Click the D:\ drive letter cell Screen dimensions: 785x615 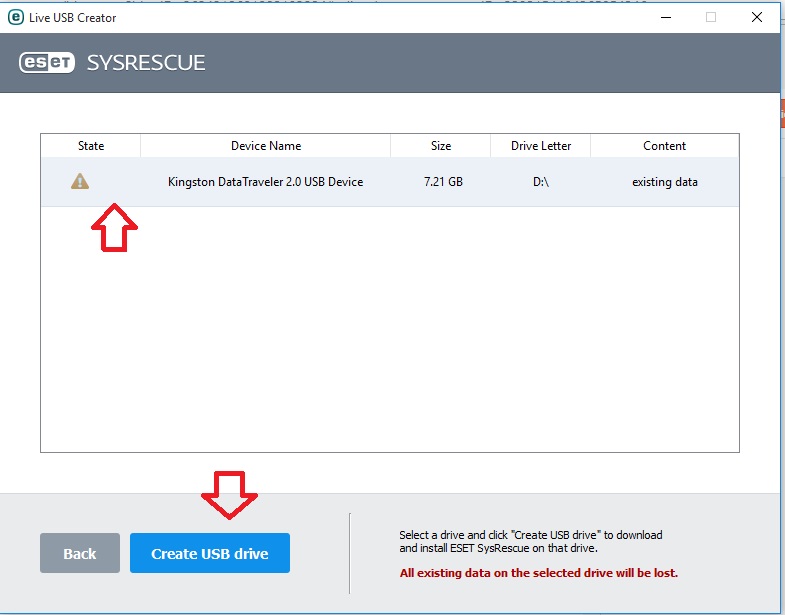click(541, 182)
